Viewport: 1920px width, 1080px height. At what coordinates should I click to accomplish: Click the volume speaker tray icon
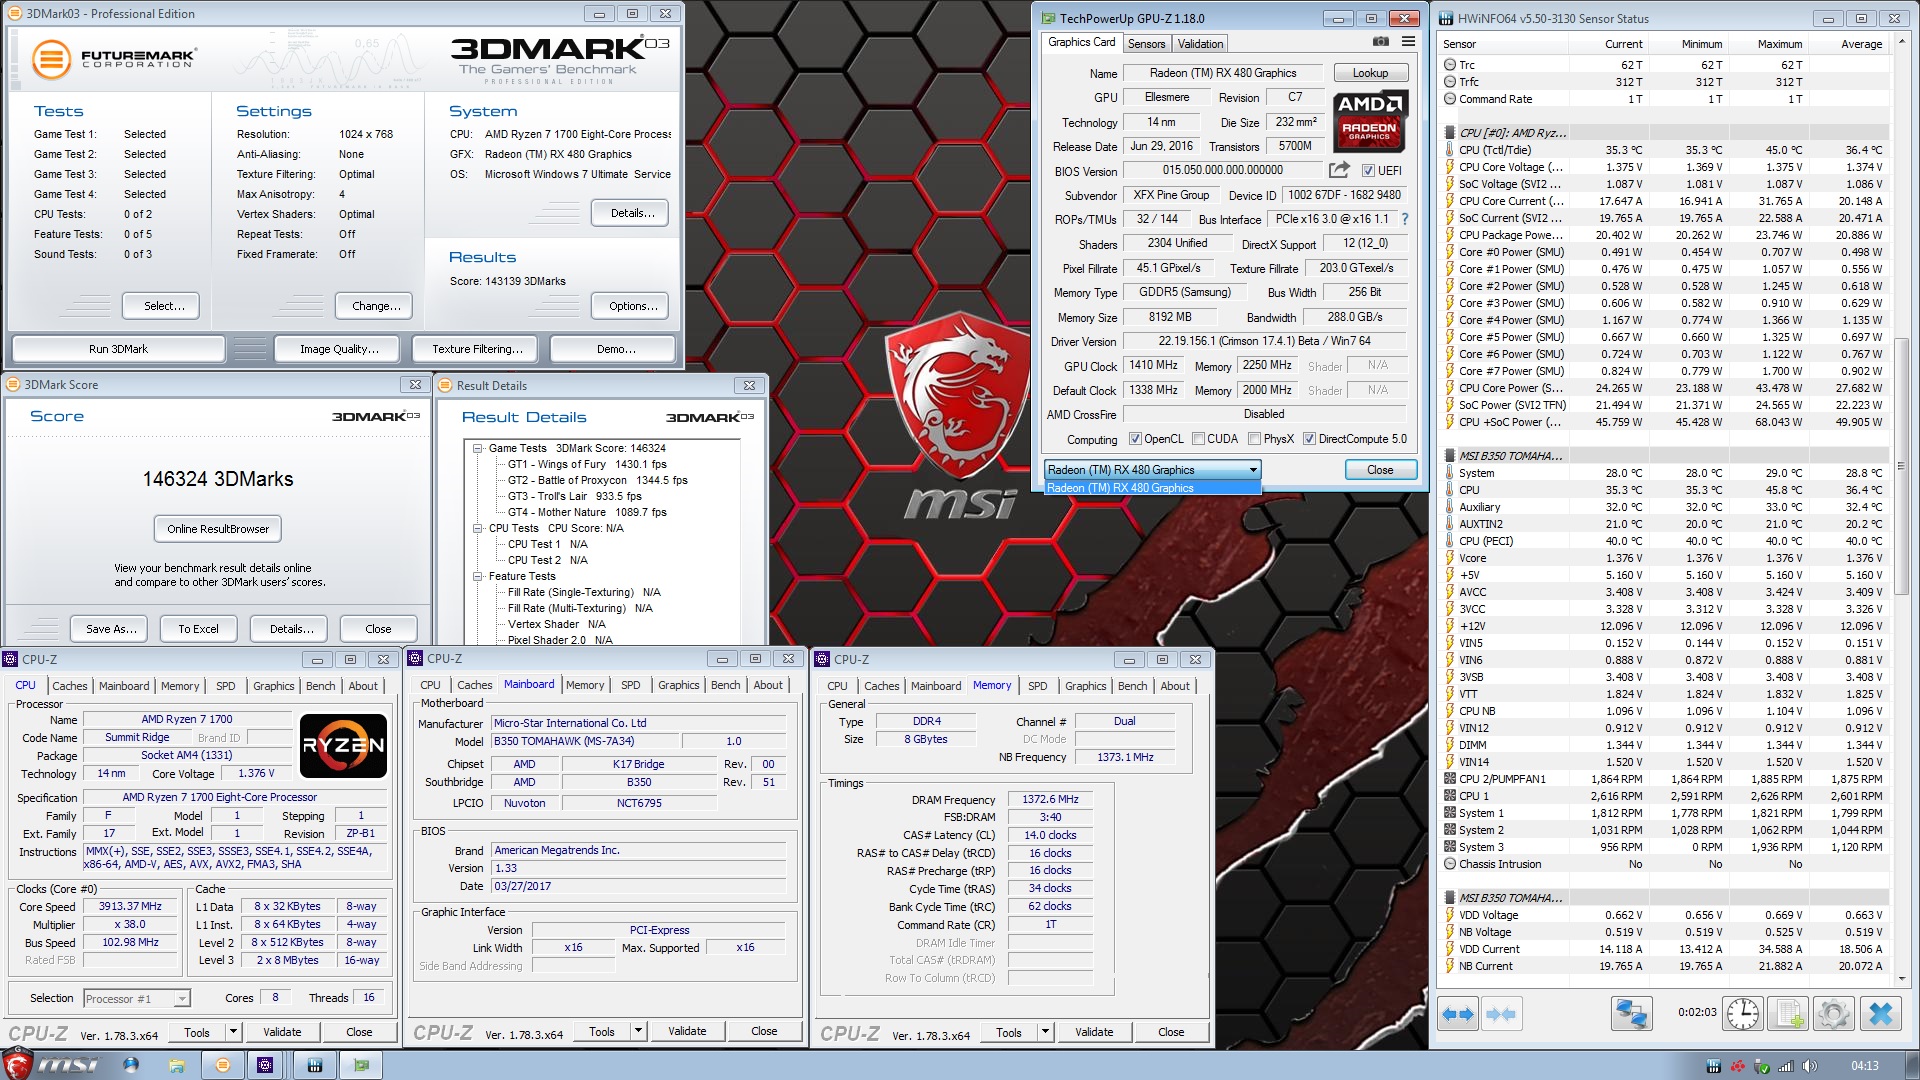coord(1809,1066)
